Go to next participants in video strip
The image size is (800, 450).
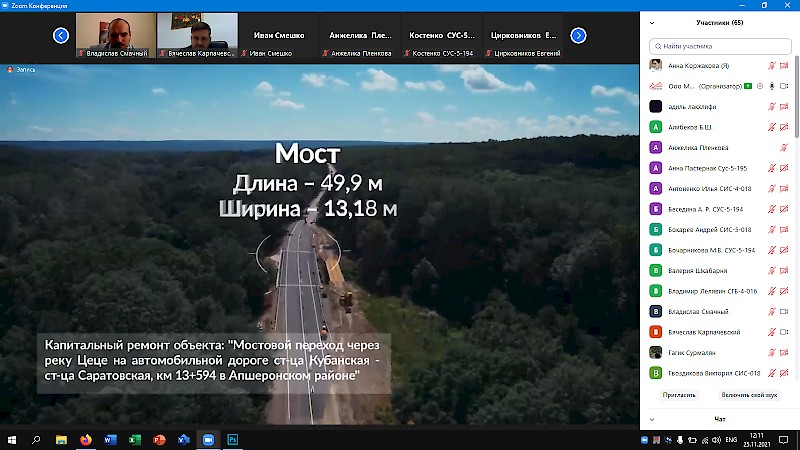[x=578, y=36]
